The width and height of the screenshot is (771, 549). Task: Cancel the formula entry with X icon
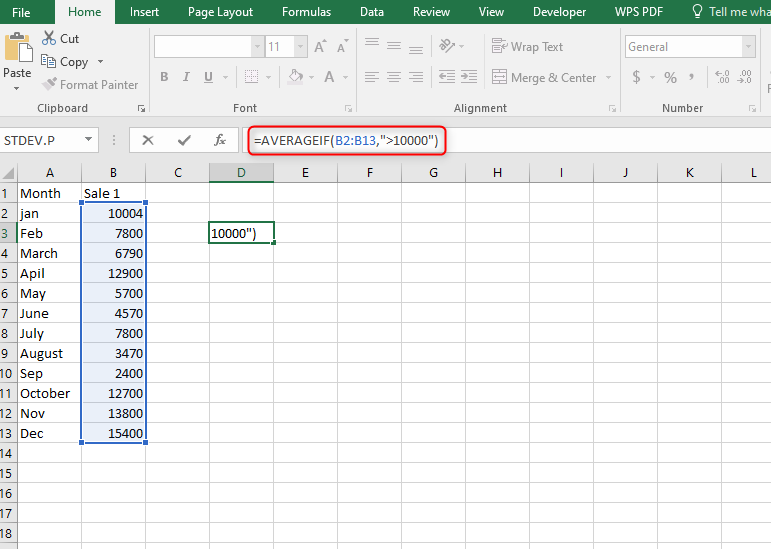148,141
